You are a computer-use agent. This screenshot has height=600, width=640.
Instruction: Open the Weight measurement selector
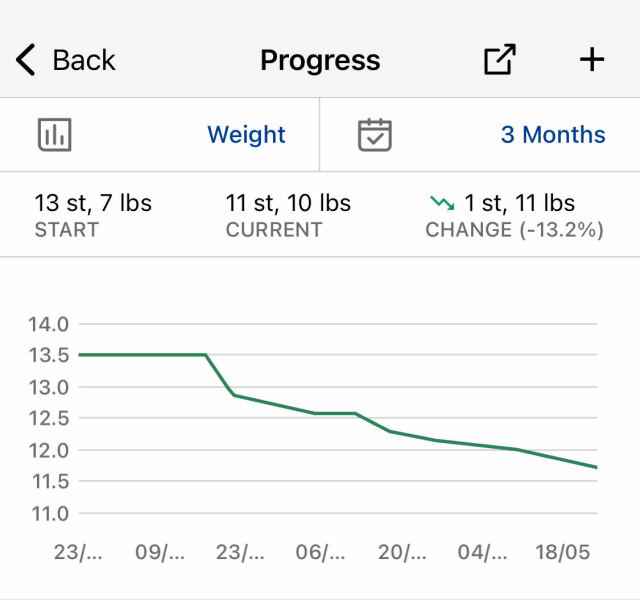coord(246,135)
